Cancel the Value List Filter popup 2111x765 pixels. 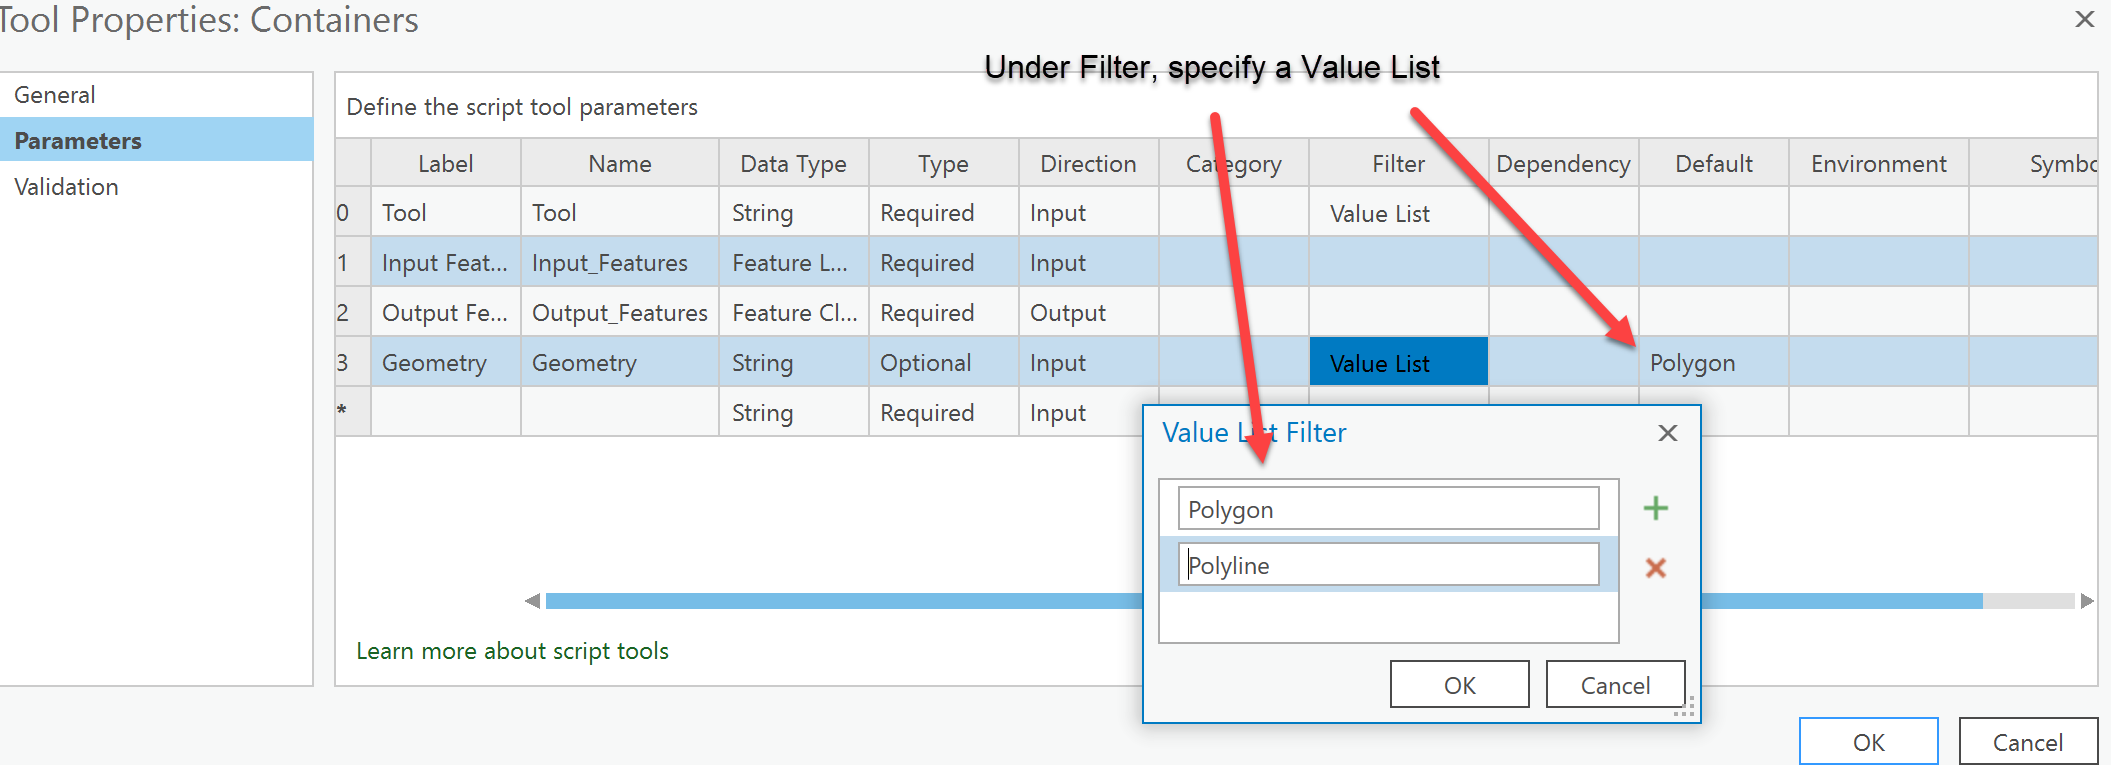(x=1615, y=685)
